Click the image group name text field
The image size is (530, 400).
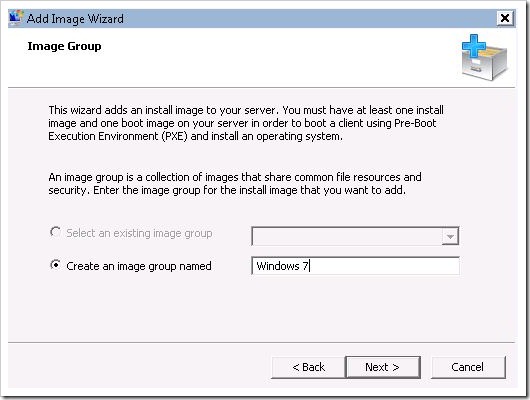(355, 266)
